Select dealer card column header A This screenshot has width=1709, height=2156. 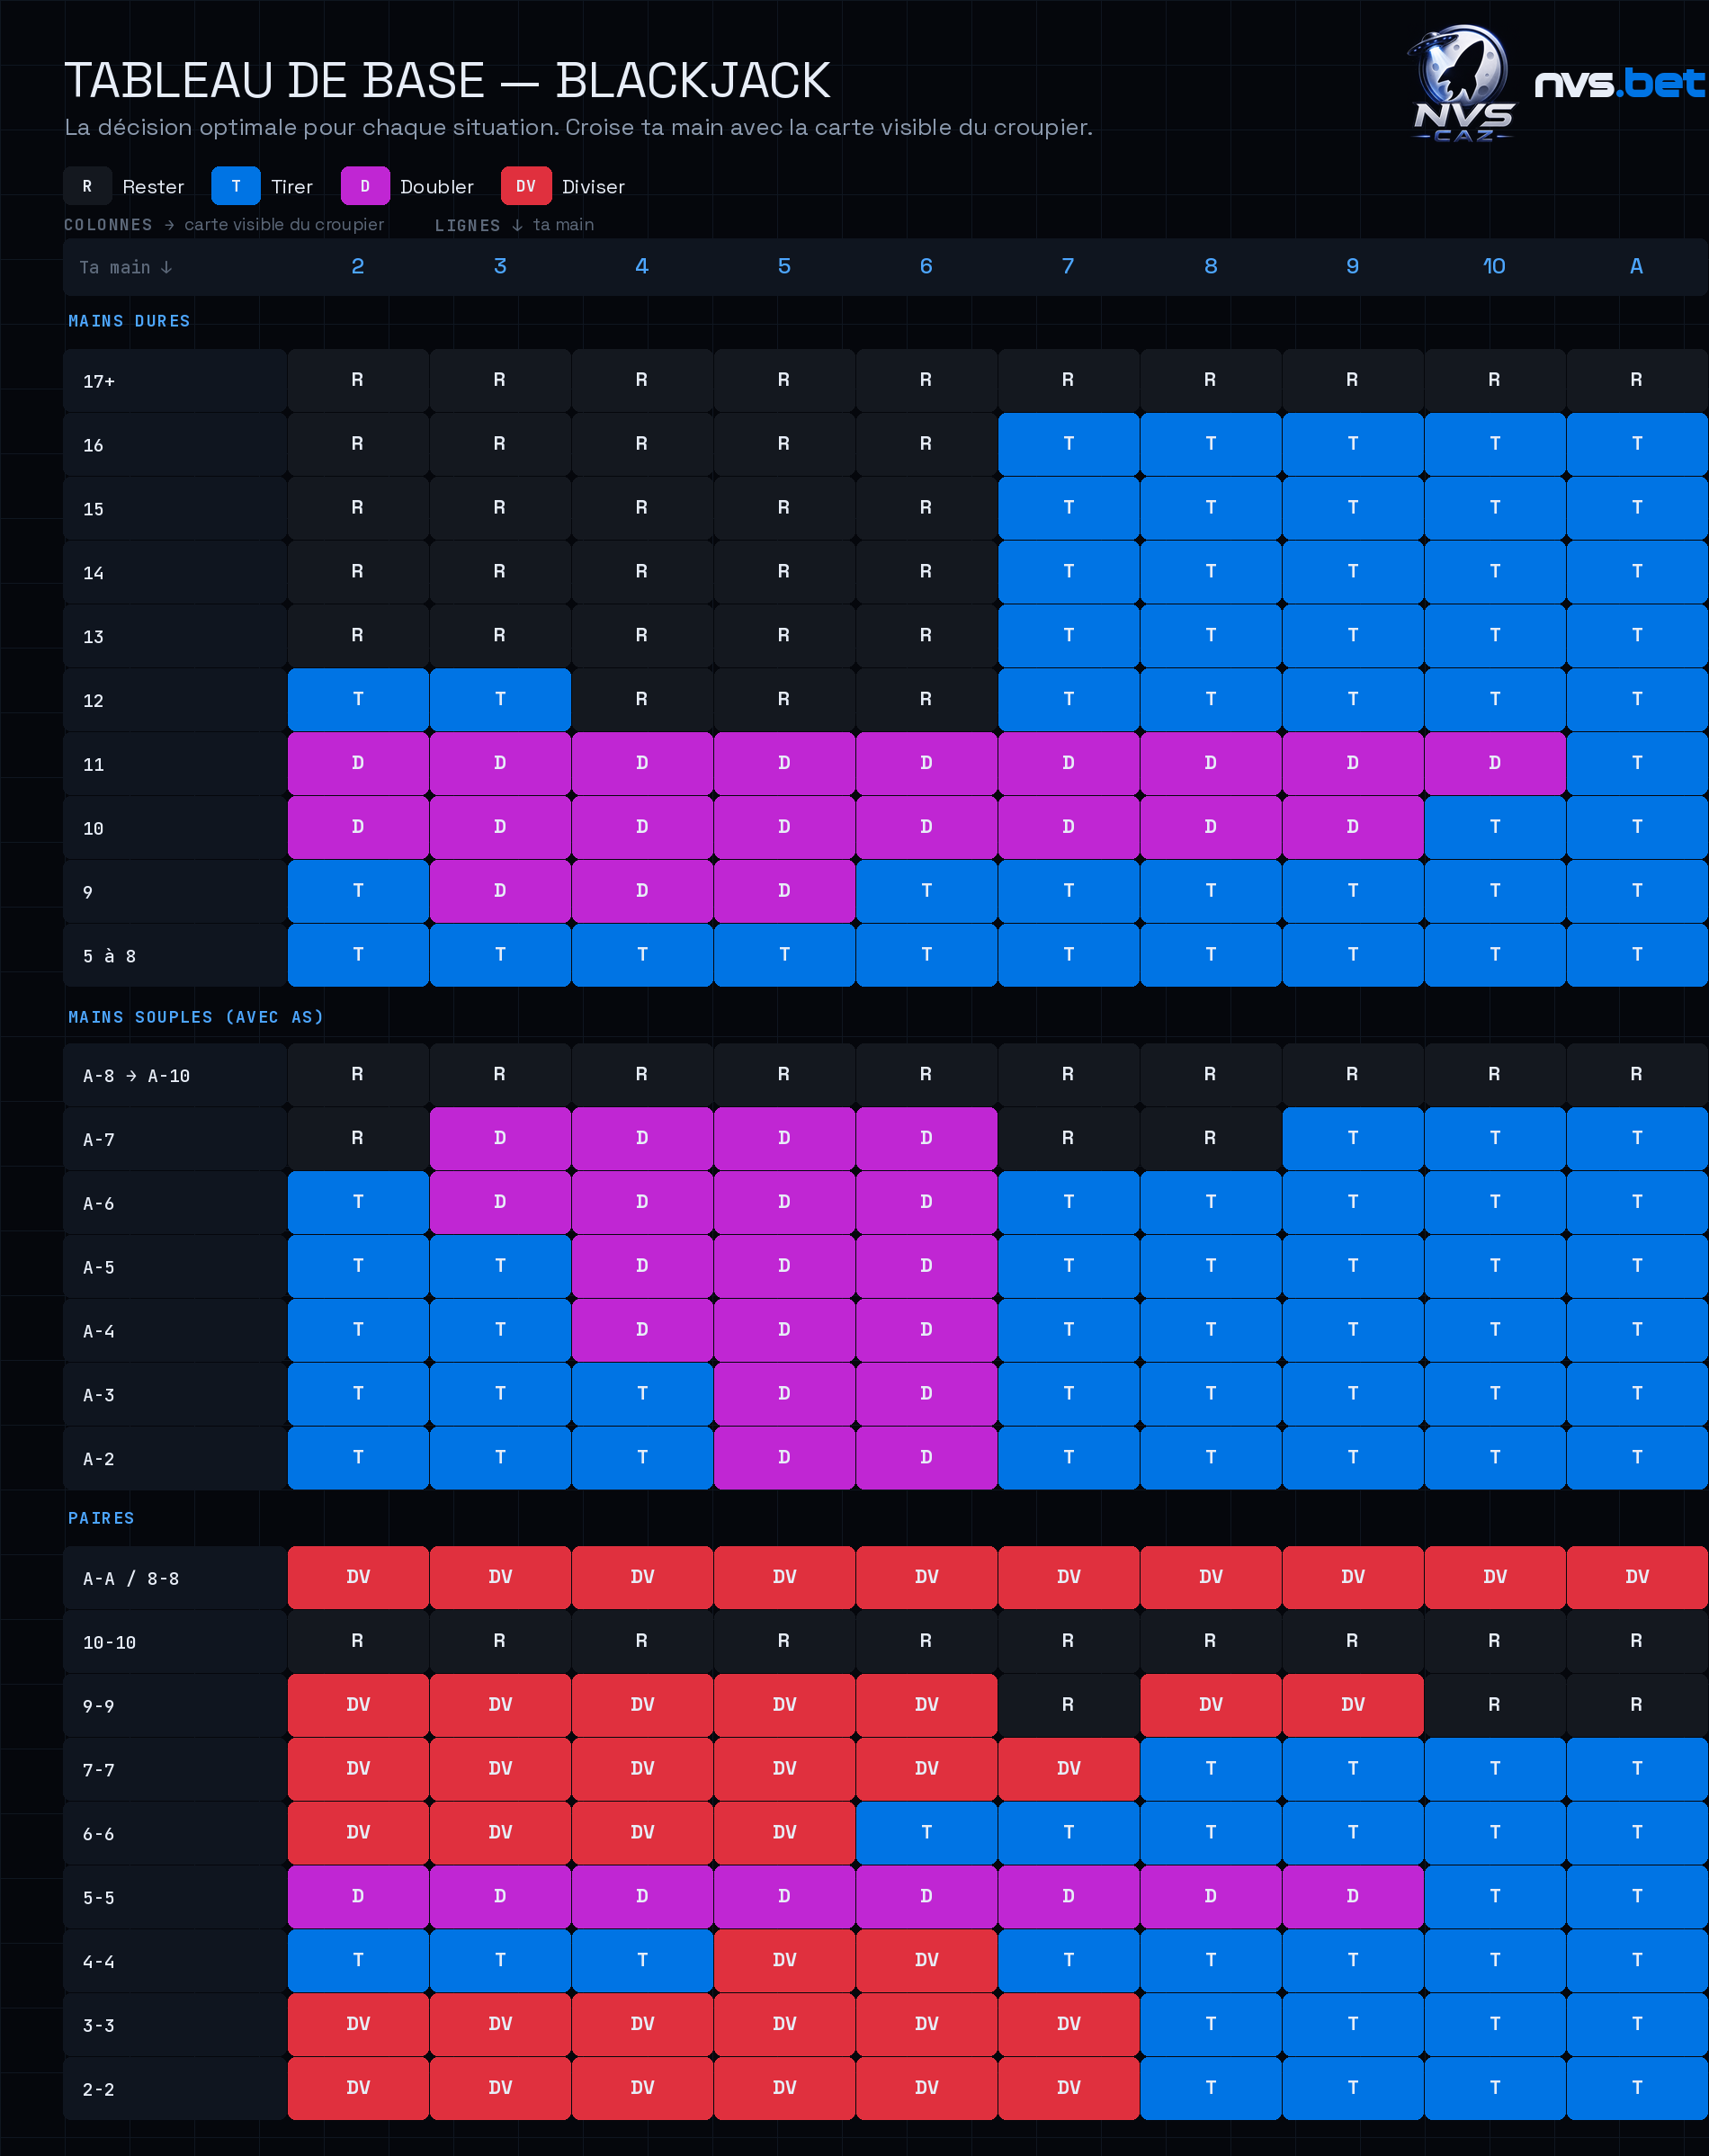[x=1636, y=266]
